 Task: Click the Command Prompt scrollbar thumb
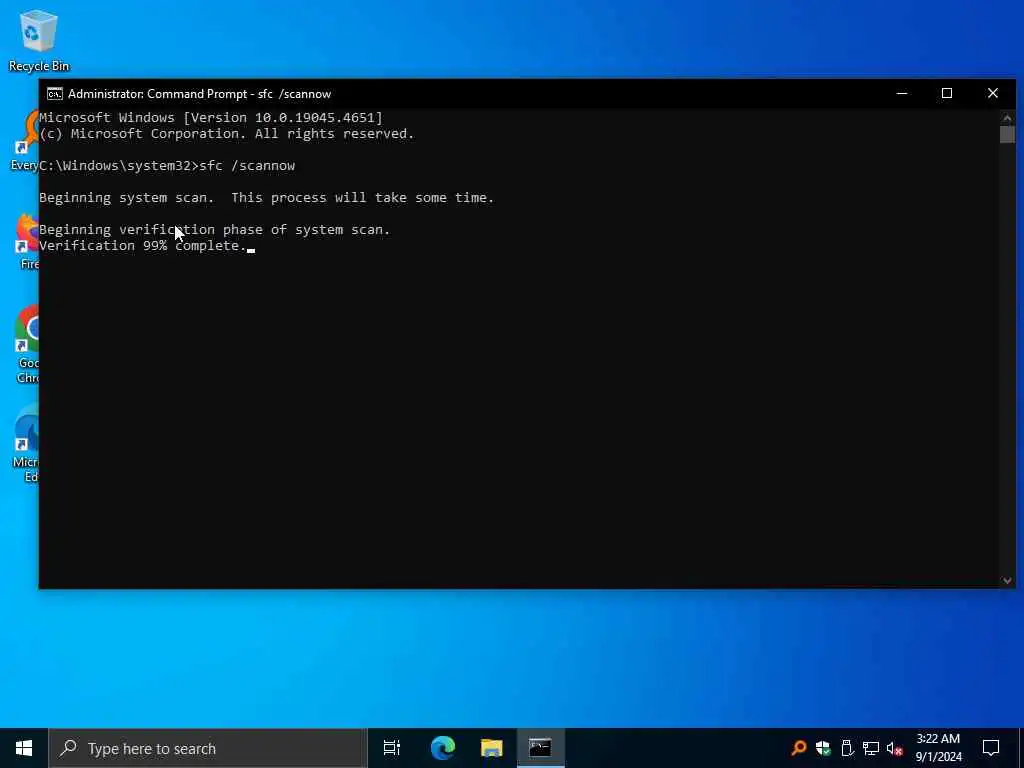click(x=1006, y=134)
